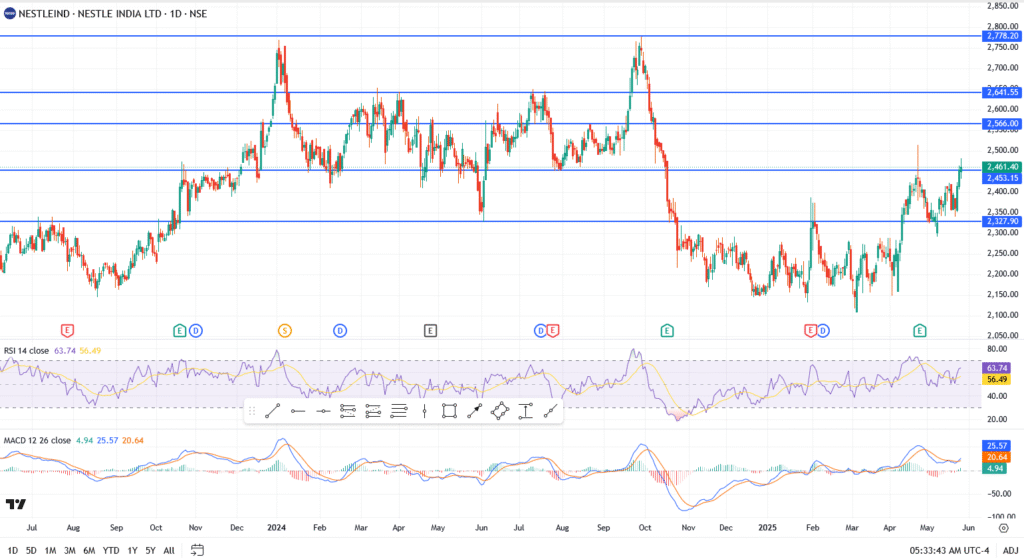Click the RSI value label 63.74 on the axis
The image size is (1024, 559).
(996, 368)
